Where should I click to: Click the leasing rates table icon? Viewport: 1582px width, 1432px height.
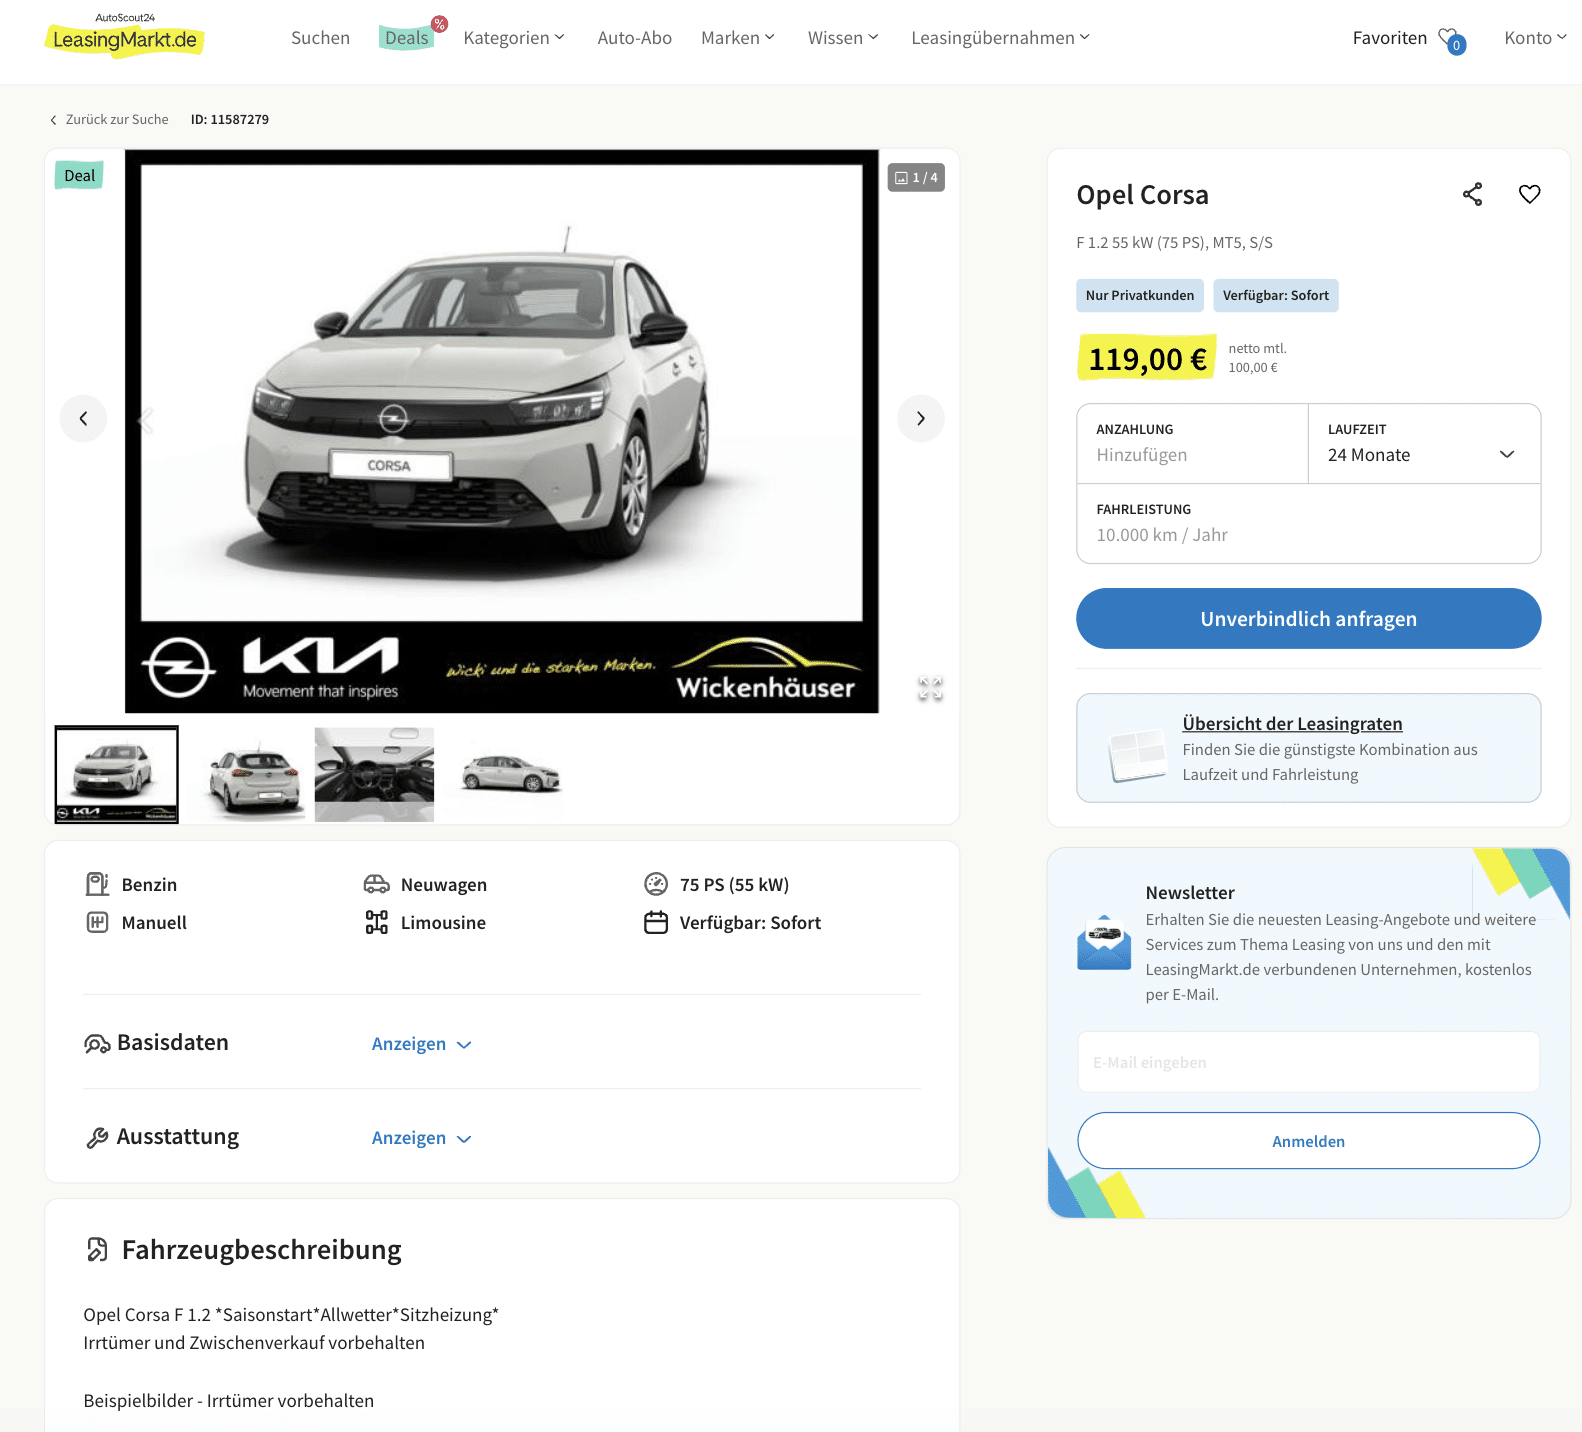point(1137,754)
